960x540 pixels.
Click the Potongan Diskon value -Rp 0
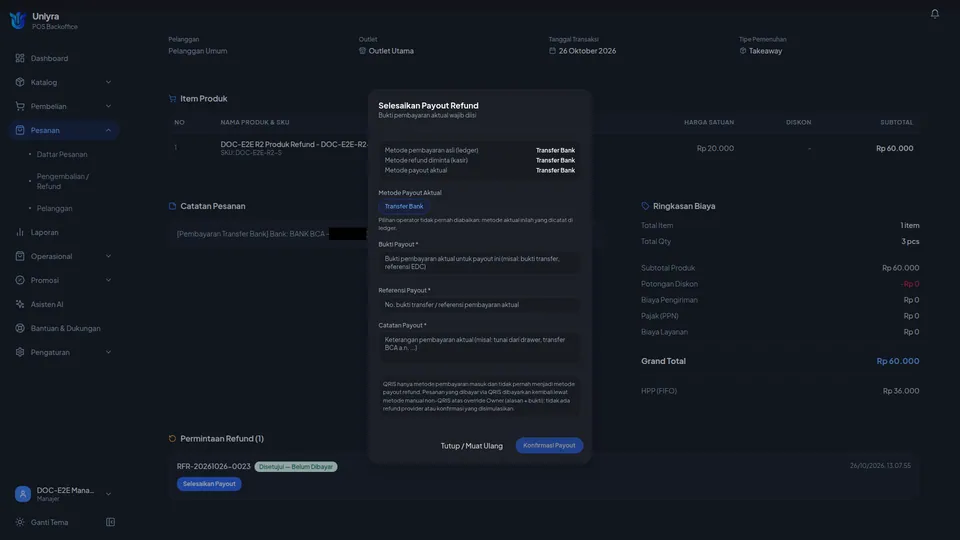pos(910,284)
